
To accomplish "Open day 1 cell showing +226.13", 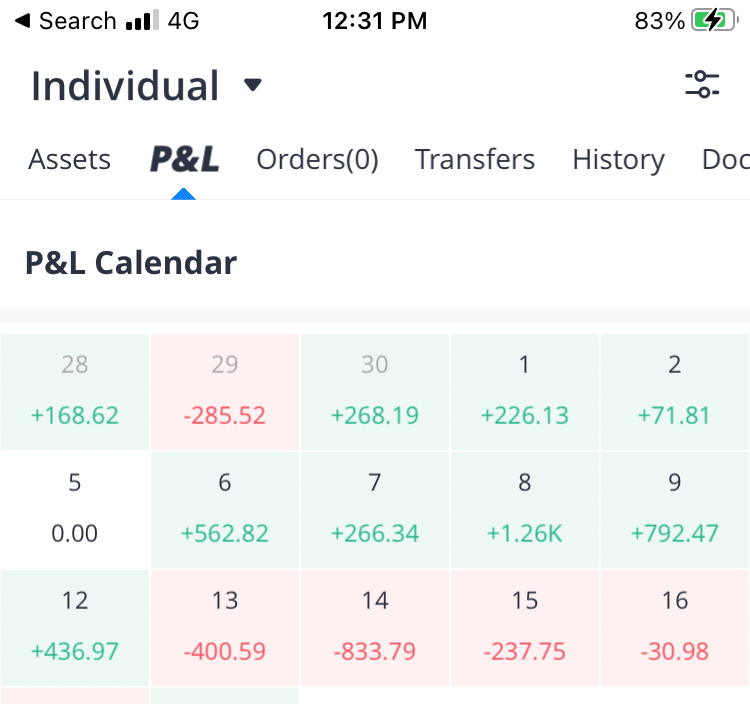I will (525, 391).
